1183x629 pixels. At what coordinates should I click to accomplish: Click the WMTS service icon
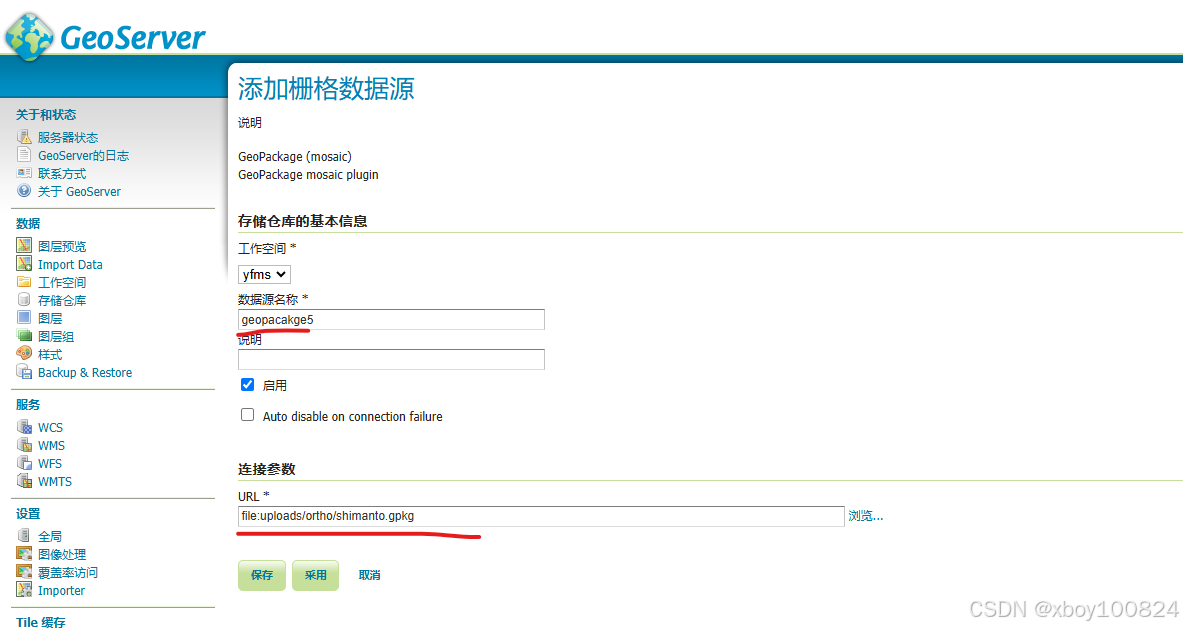24,481
